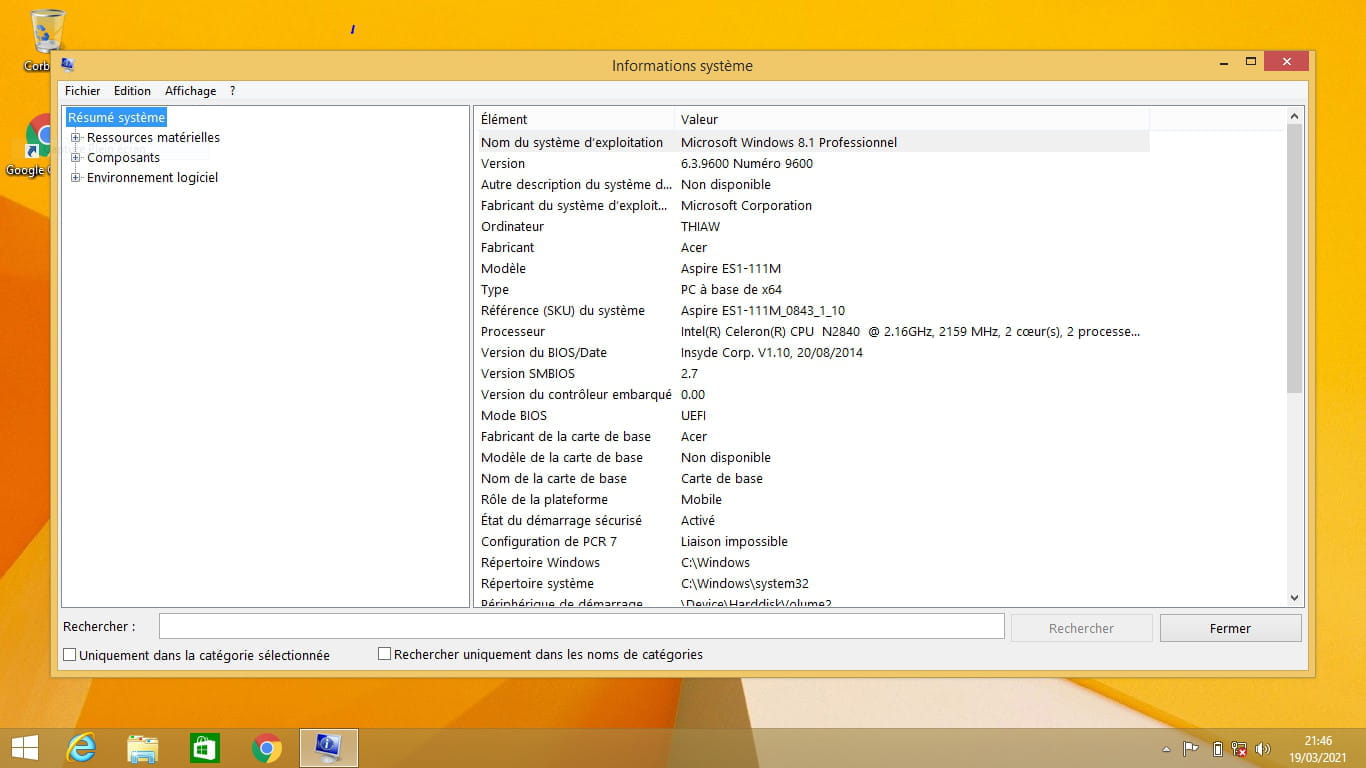The width and height of the screenshot is (1366, 768).
Task: Click the Fermer button
Action: click(x=1230, y=628)
